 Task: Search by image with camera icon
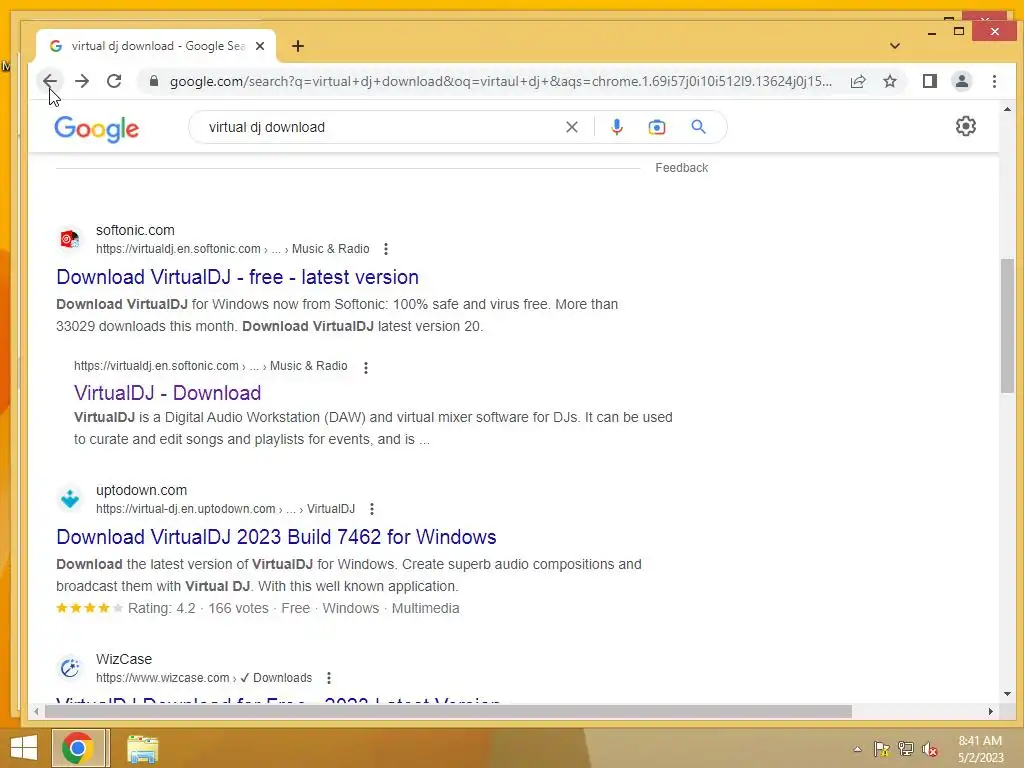click(x=656, y=127)
